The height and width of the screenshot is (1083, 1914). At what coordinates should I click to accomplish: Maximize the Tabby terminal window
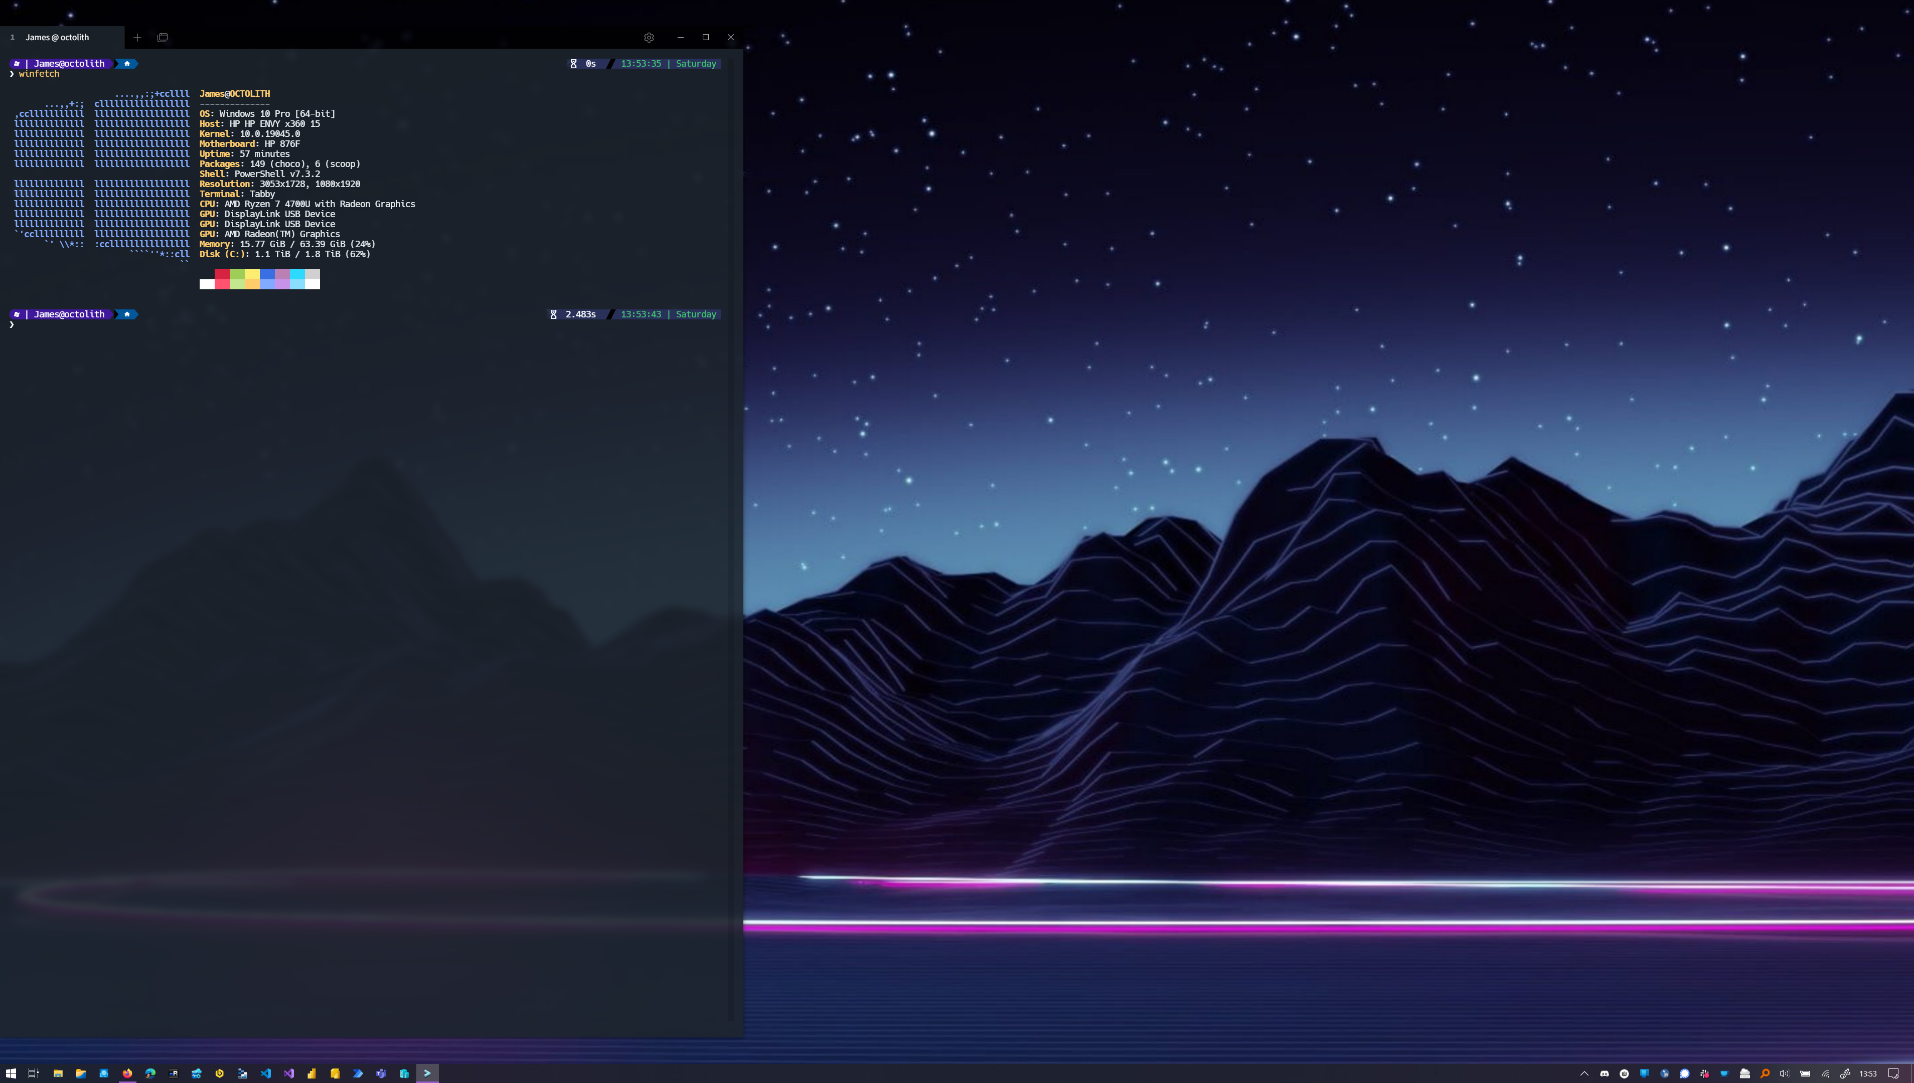pyautogui.click(x=706, y=37)
